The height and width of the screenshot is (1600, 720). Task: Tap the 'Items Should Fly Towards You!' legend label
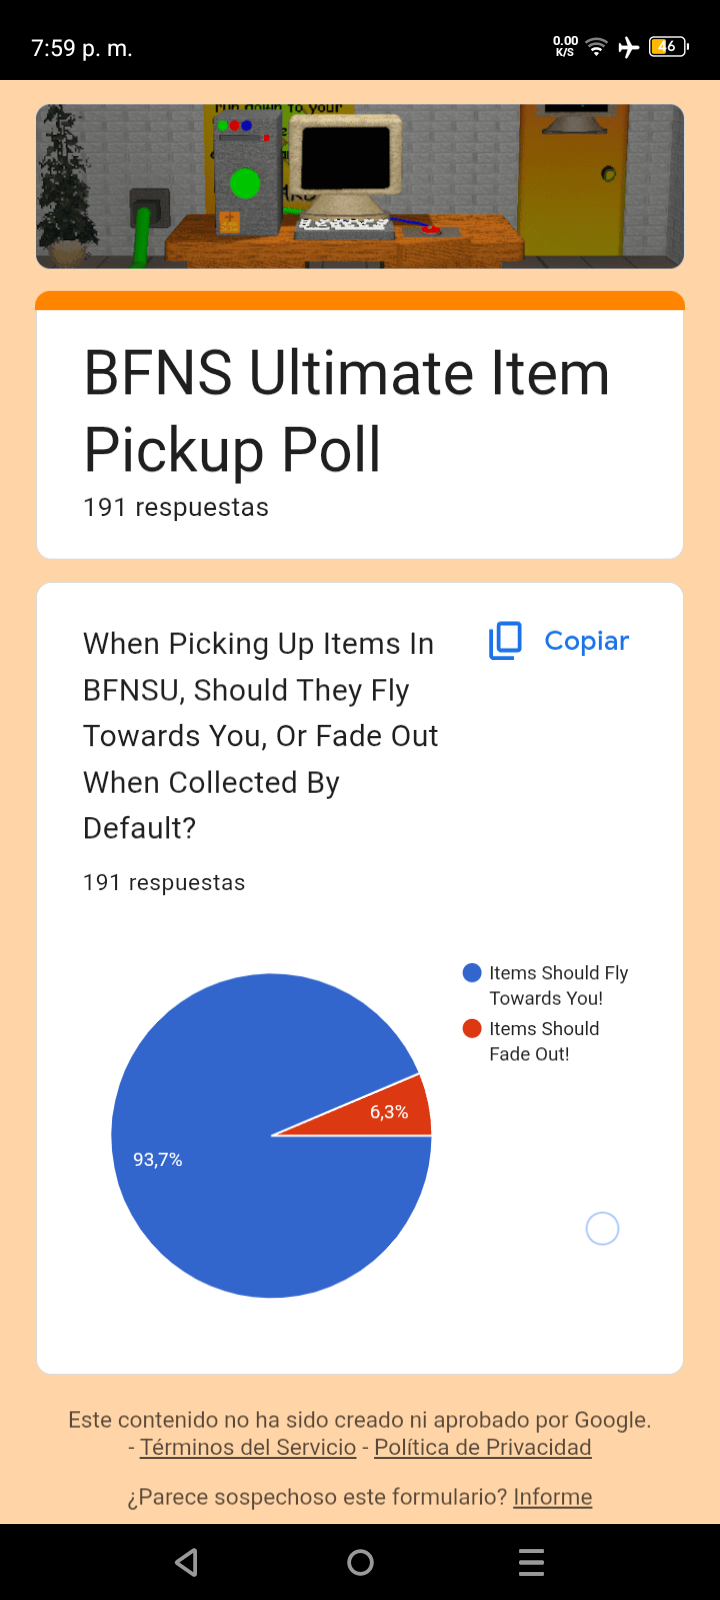coord(558,985)
